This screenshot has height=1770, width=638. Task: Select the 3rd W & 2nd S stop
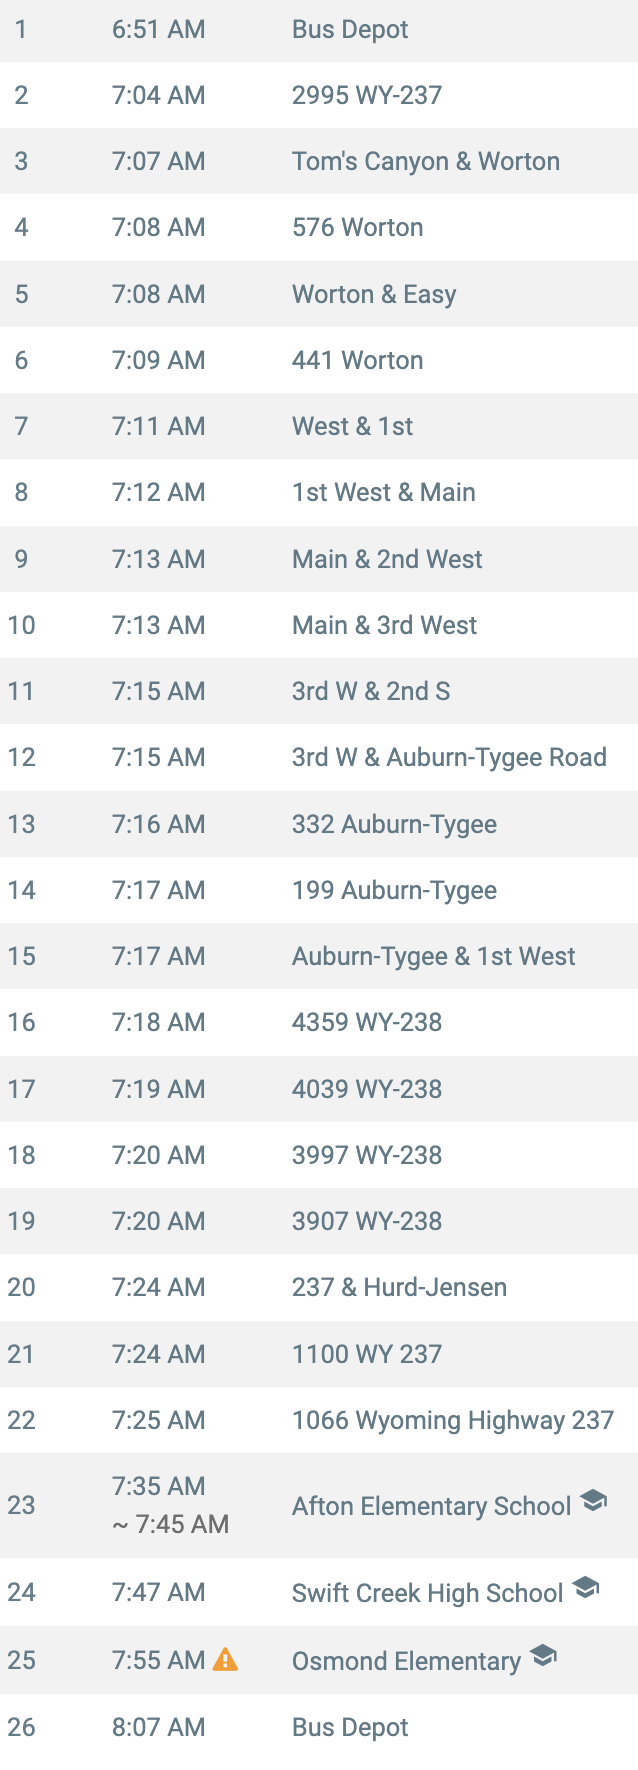(x=319, y=691)
